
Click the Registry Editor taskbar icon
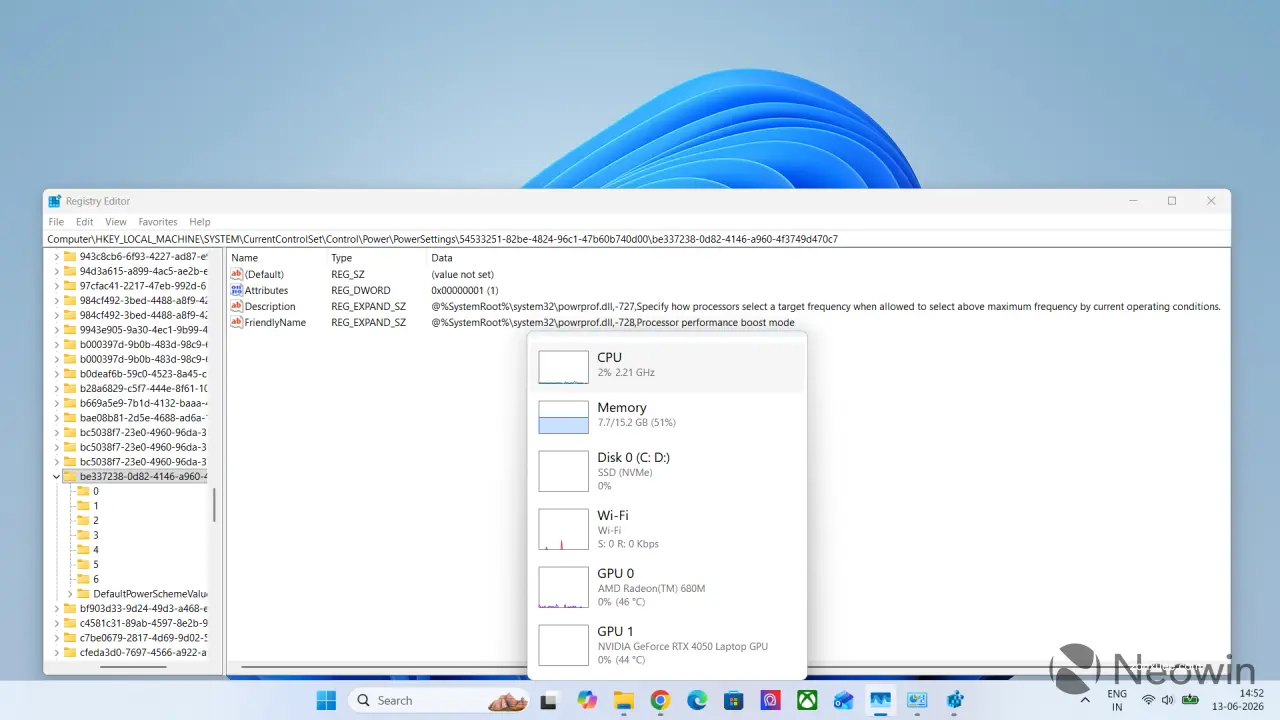[954, 700]
